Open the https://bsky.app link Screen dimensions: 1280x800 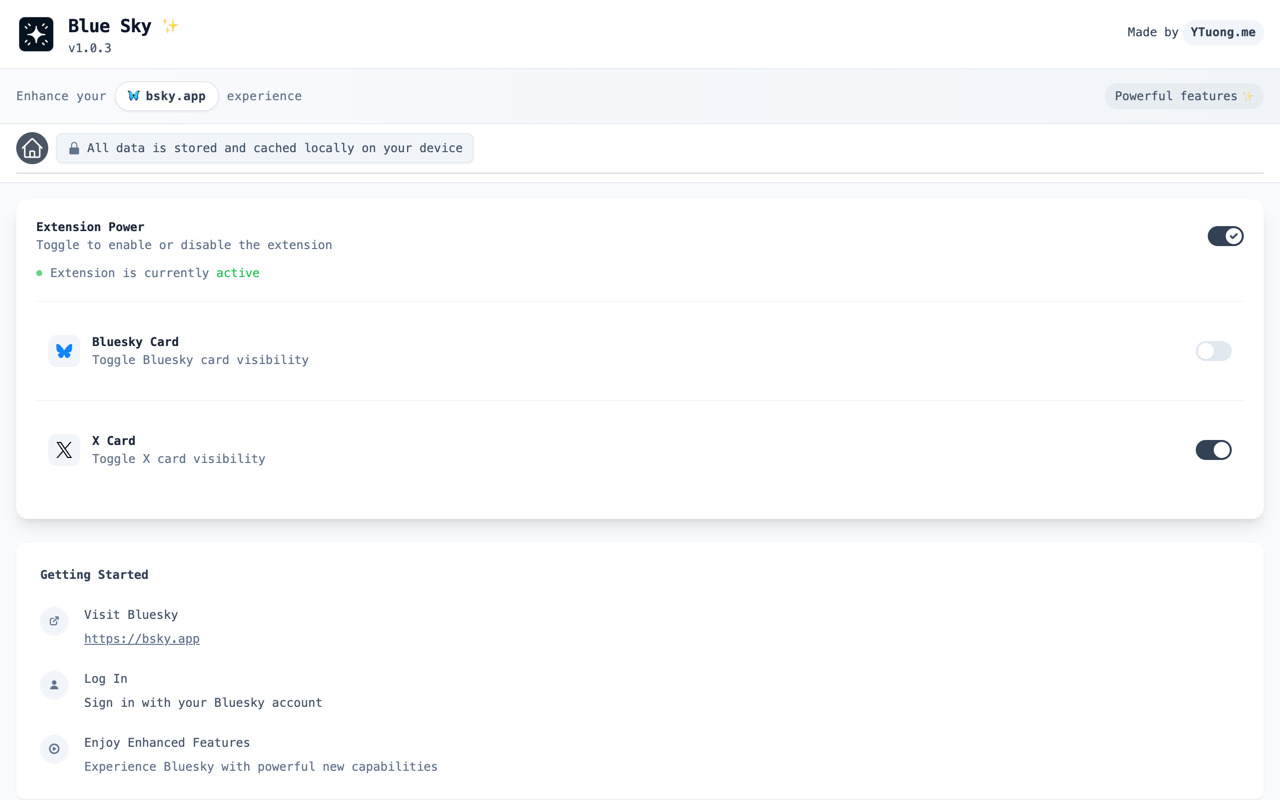point(142,639)
